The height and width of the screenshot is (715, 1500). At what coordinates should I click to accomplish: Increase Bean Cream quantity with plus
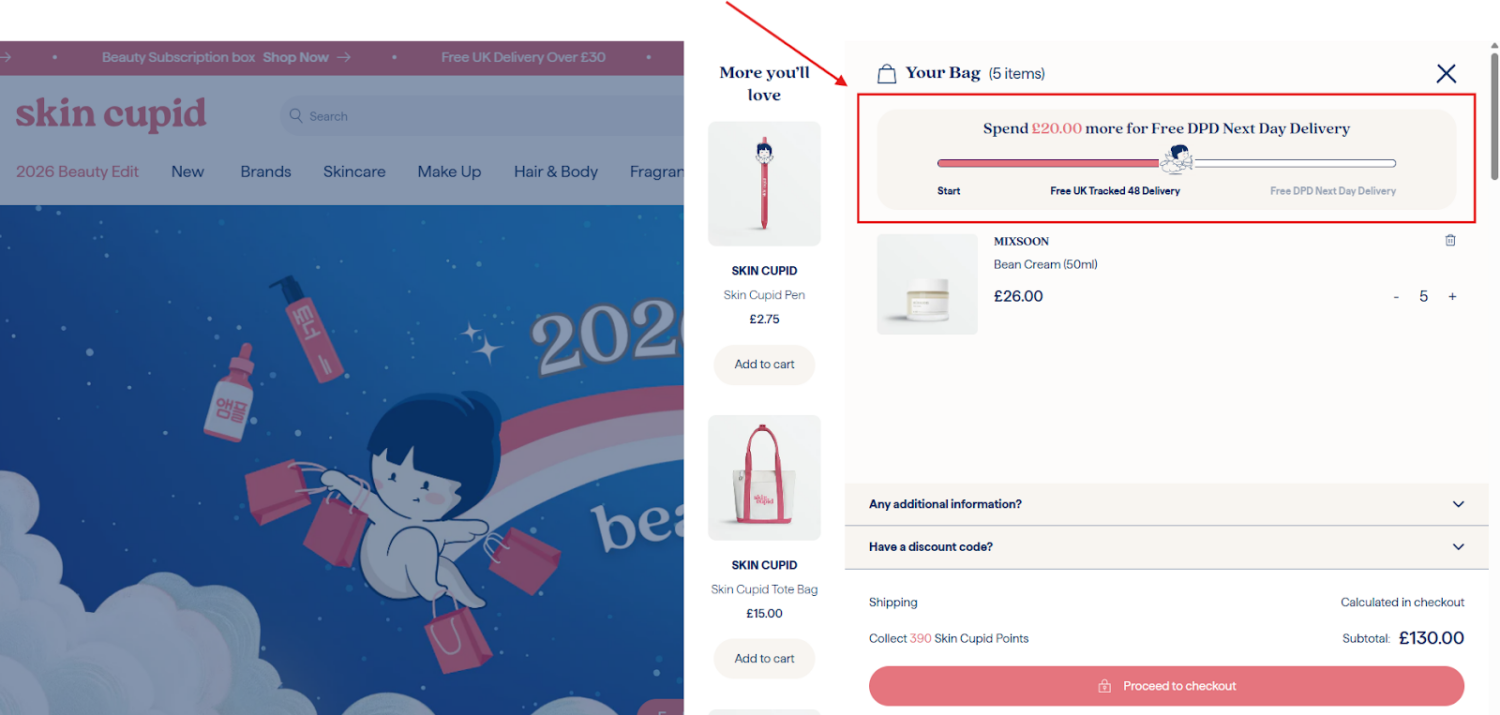click(1452, 297)
